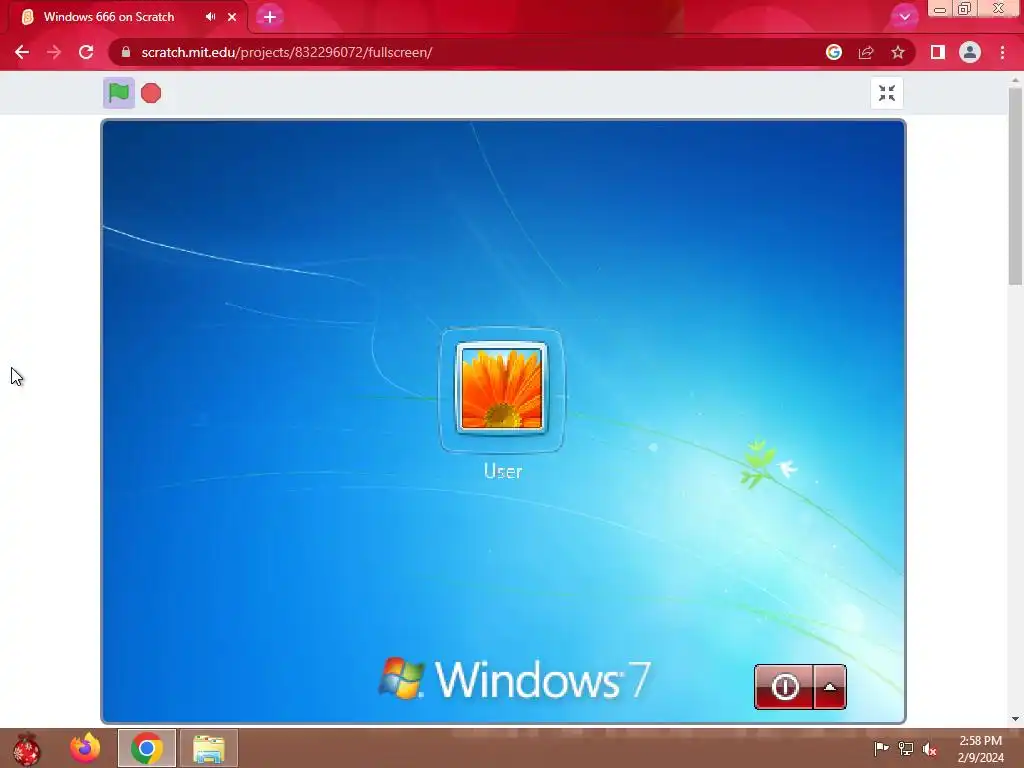Bookmark this page with the star icon
The height and width of the screenshot is (768, 1024).
pos(898,52)
